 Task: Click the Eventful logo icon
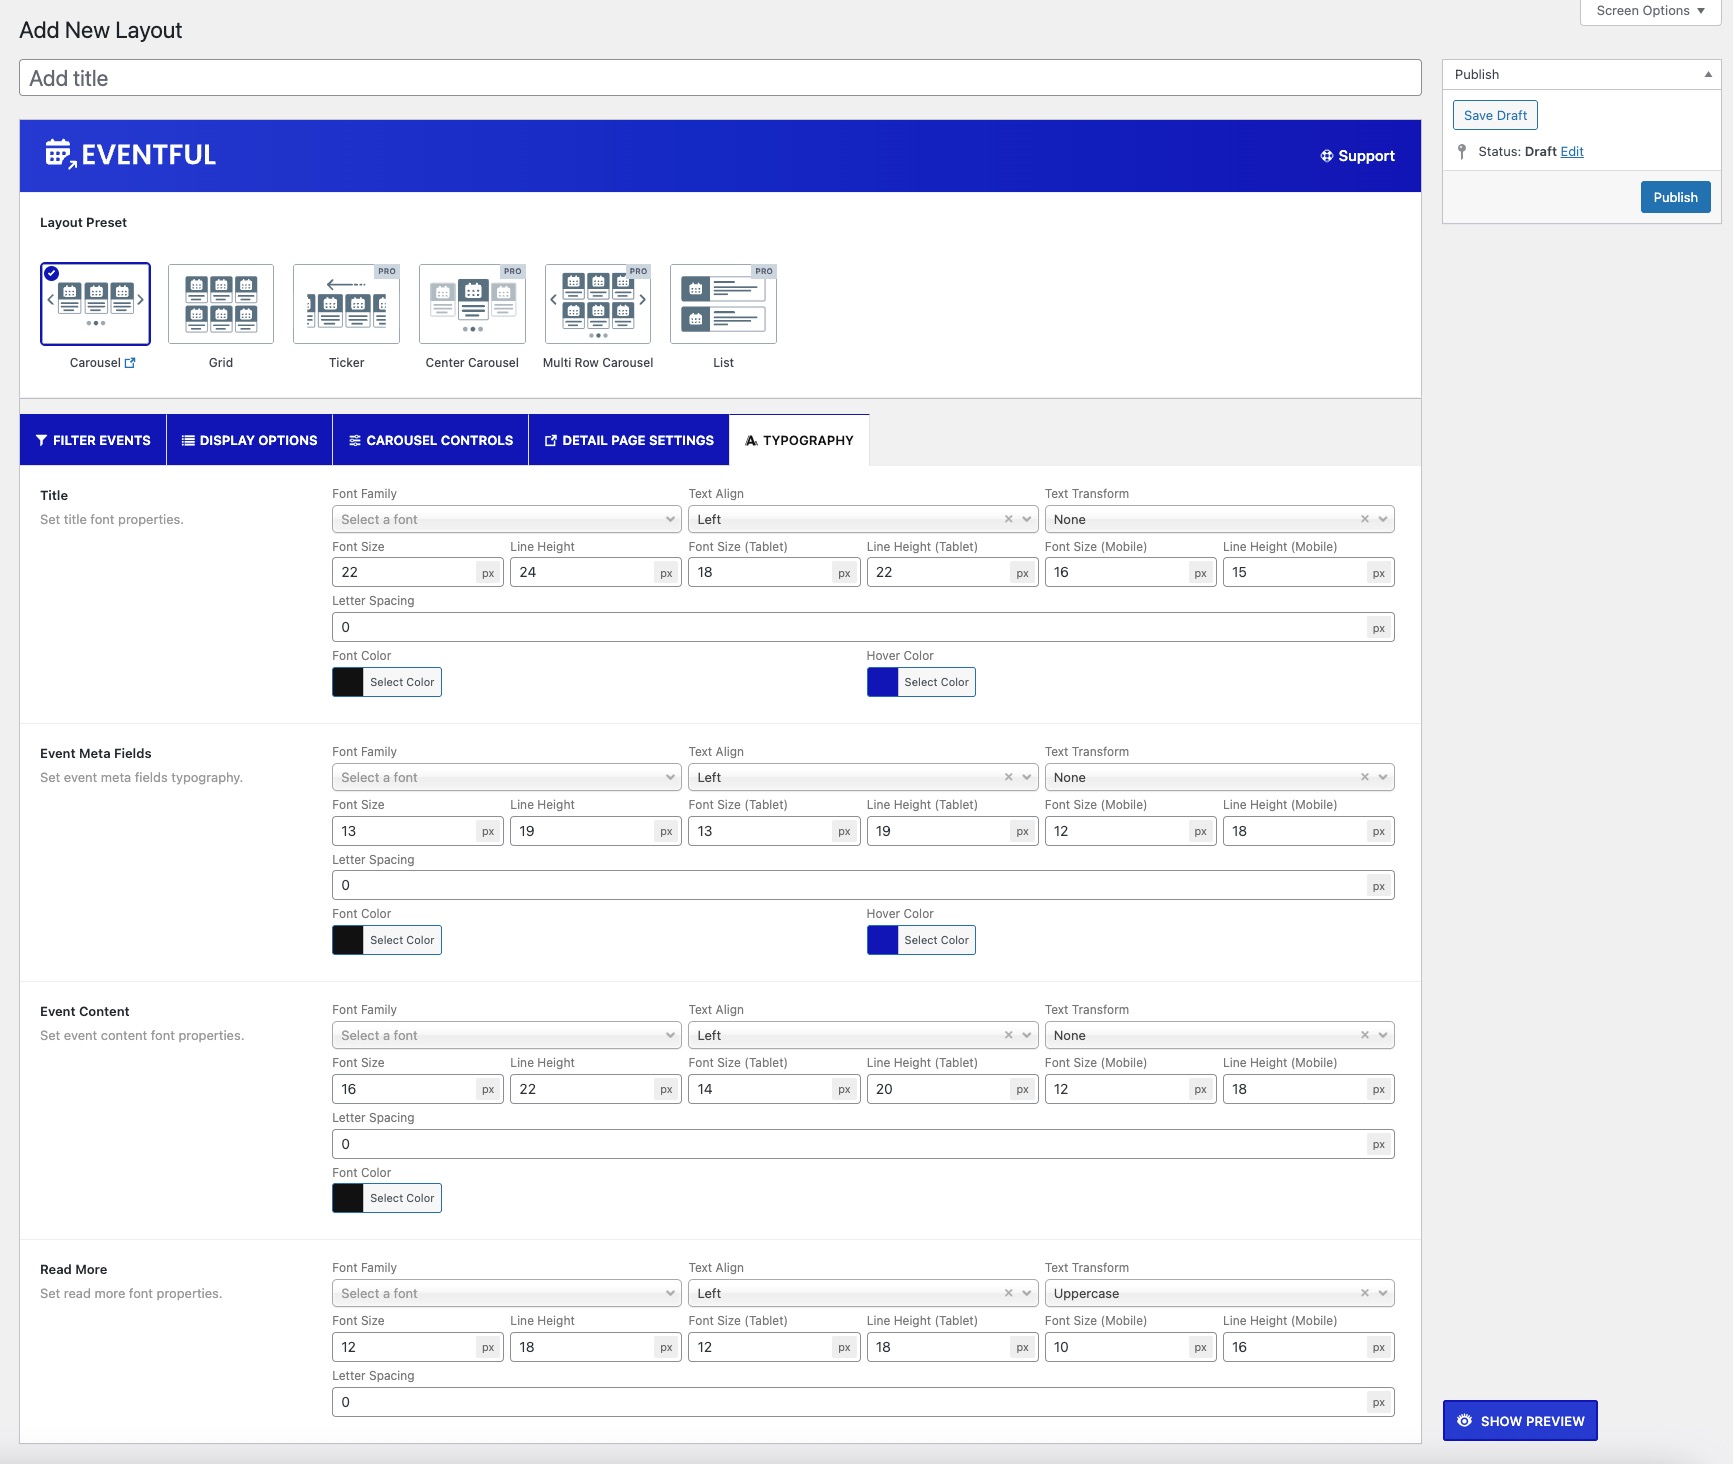(60, 154)
